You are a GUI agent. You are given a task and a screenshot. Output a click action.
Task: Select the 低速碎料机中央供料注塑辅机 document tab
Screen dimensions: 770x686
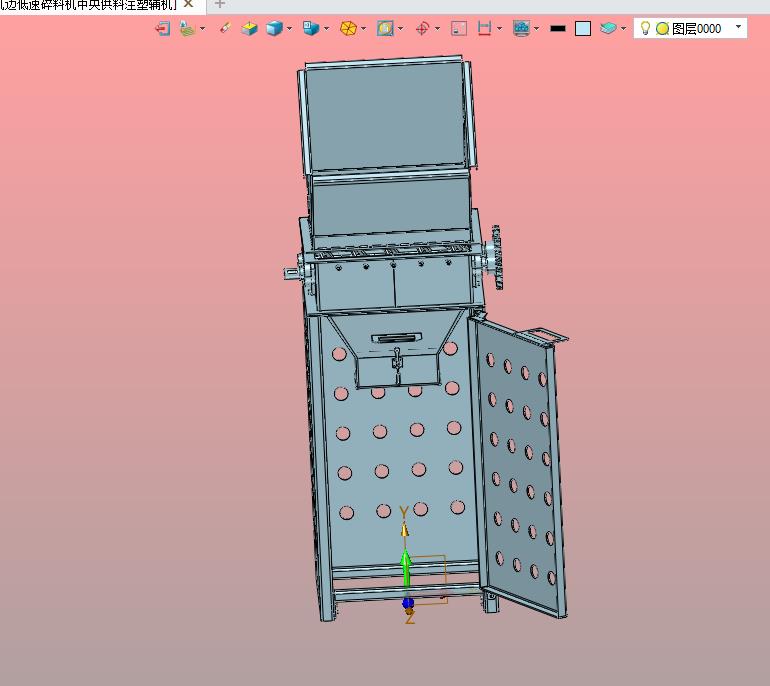(88, 5)
